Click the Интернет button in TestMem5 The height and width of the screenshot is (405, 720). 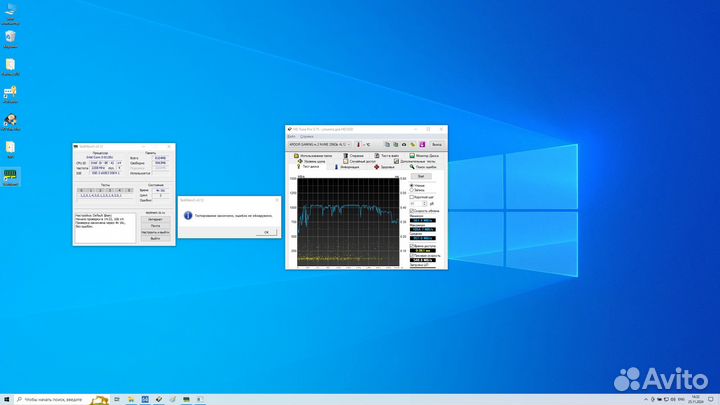(x=155, y=219)
